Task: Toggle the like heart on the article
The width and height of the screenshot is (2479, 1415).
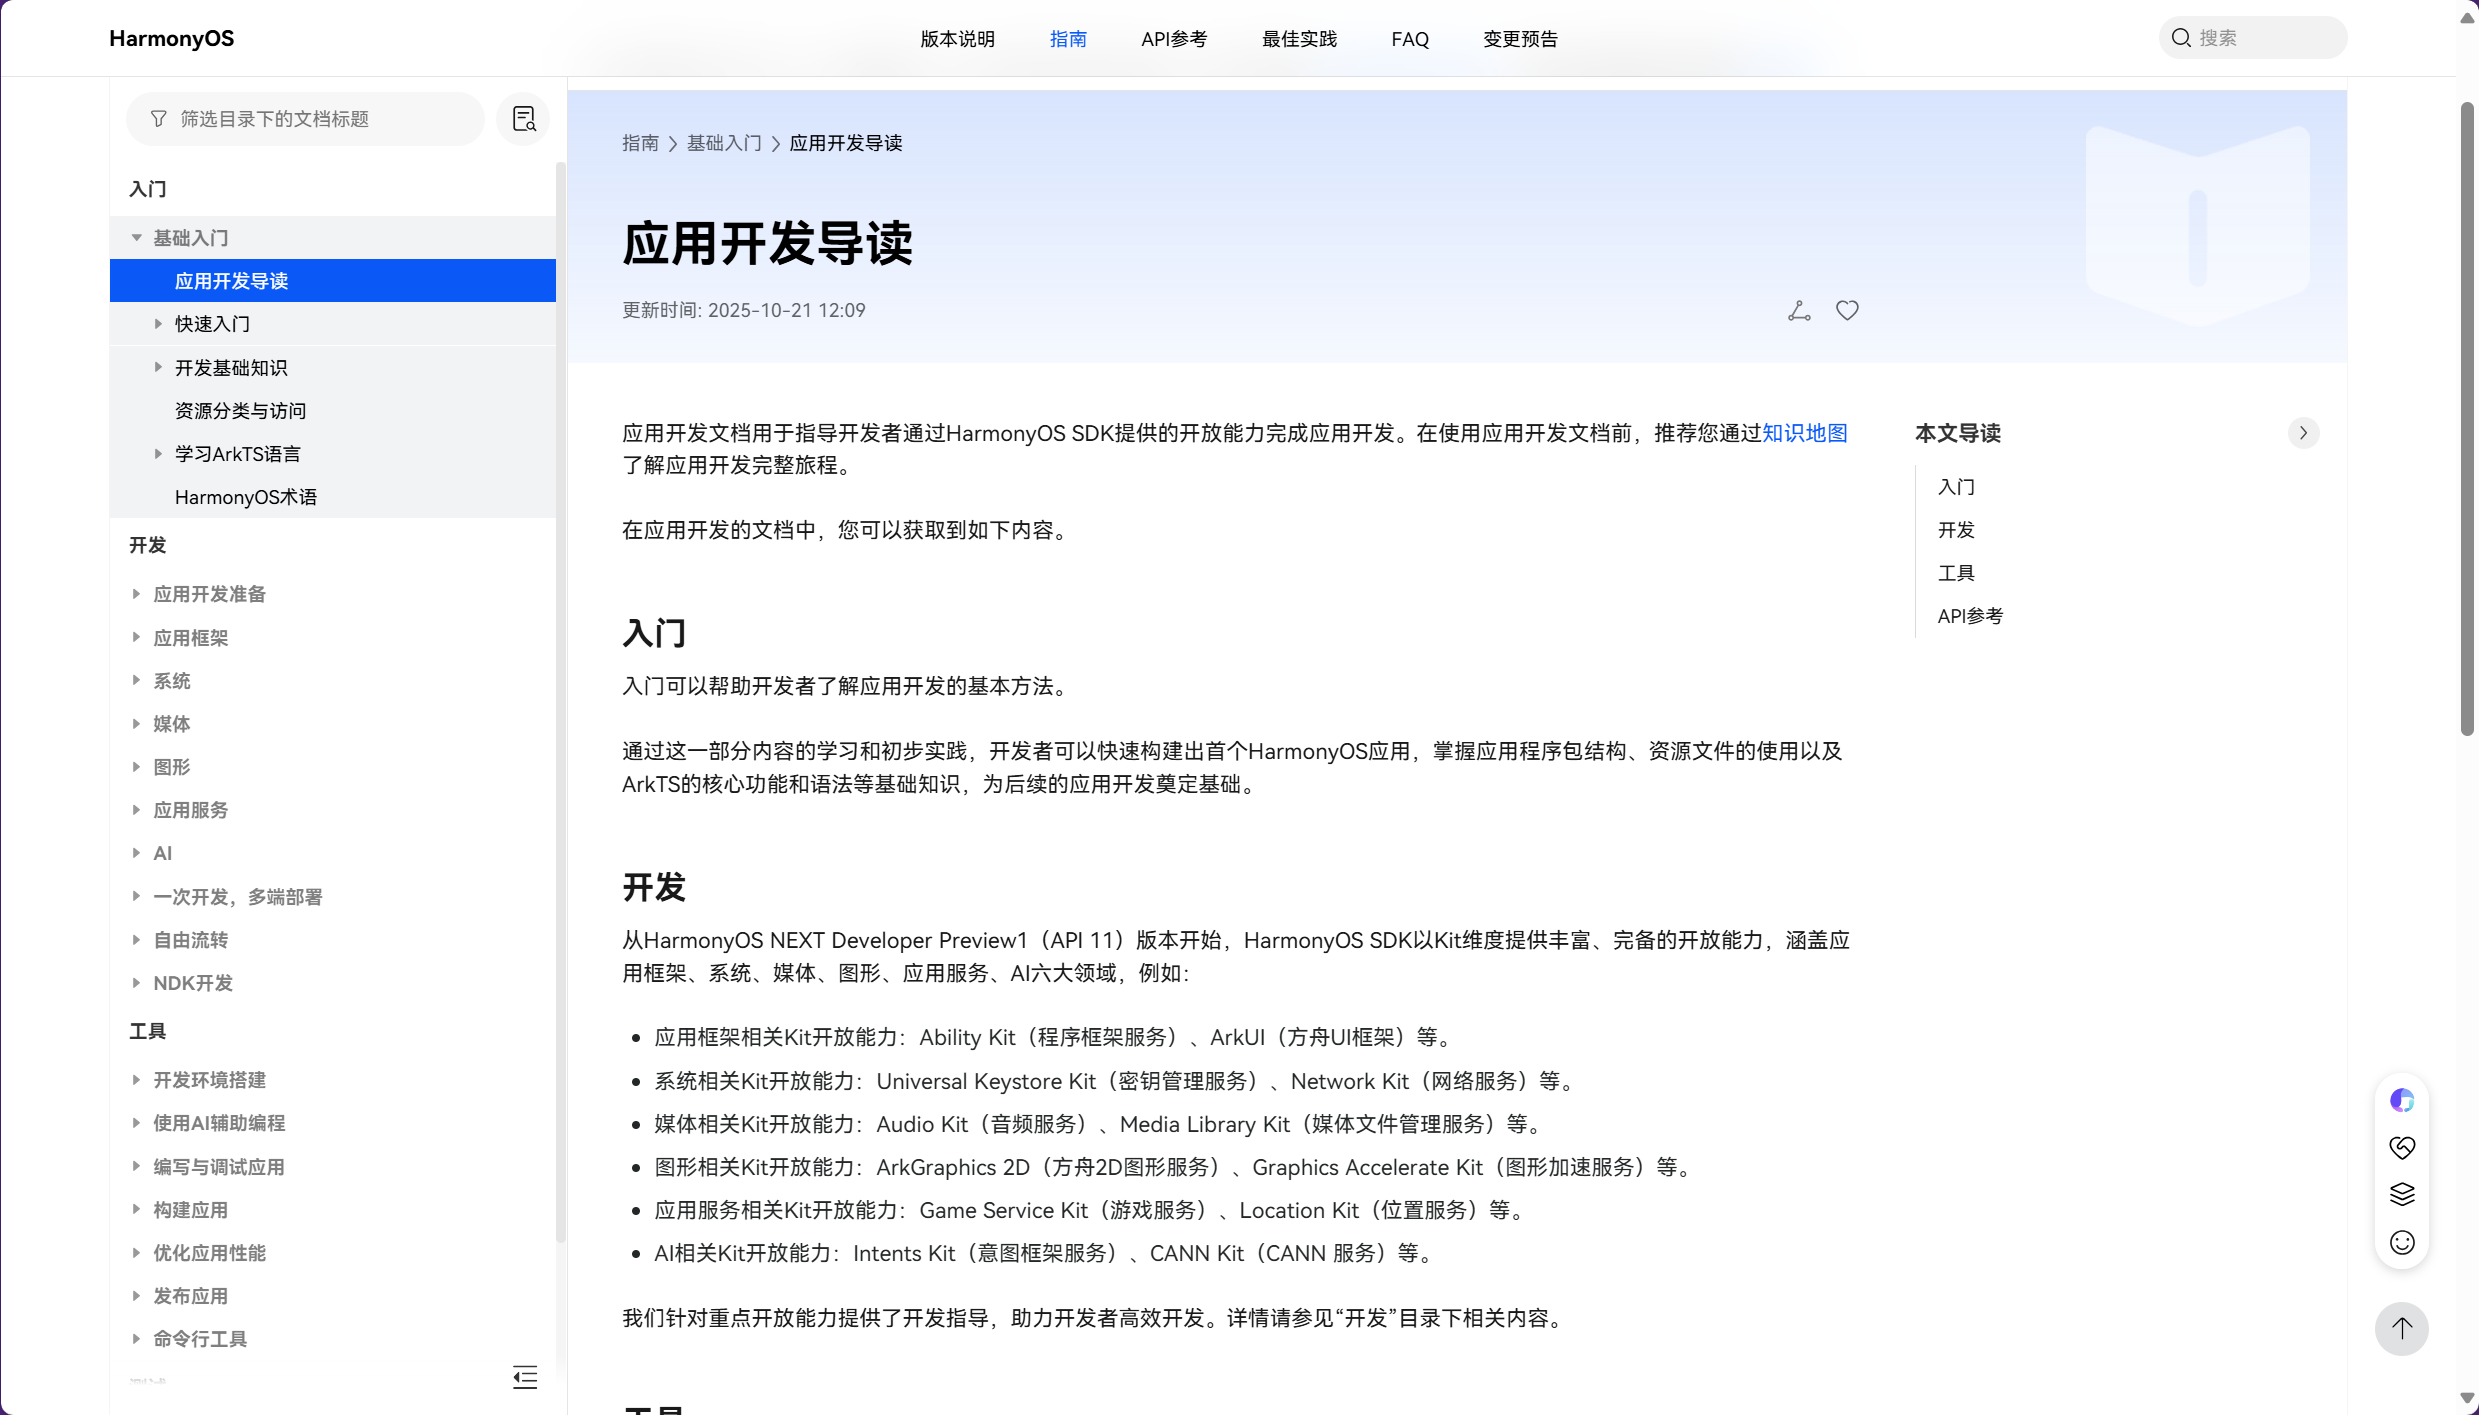Action: pos(1846,310)
